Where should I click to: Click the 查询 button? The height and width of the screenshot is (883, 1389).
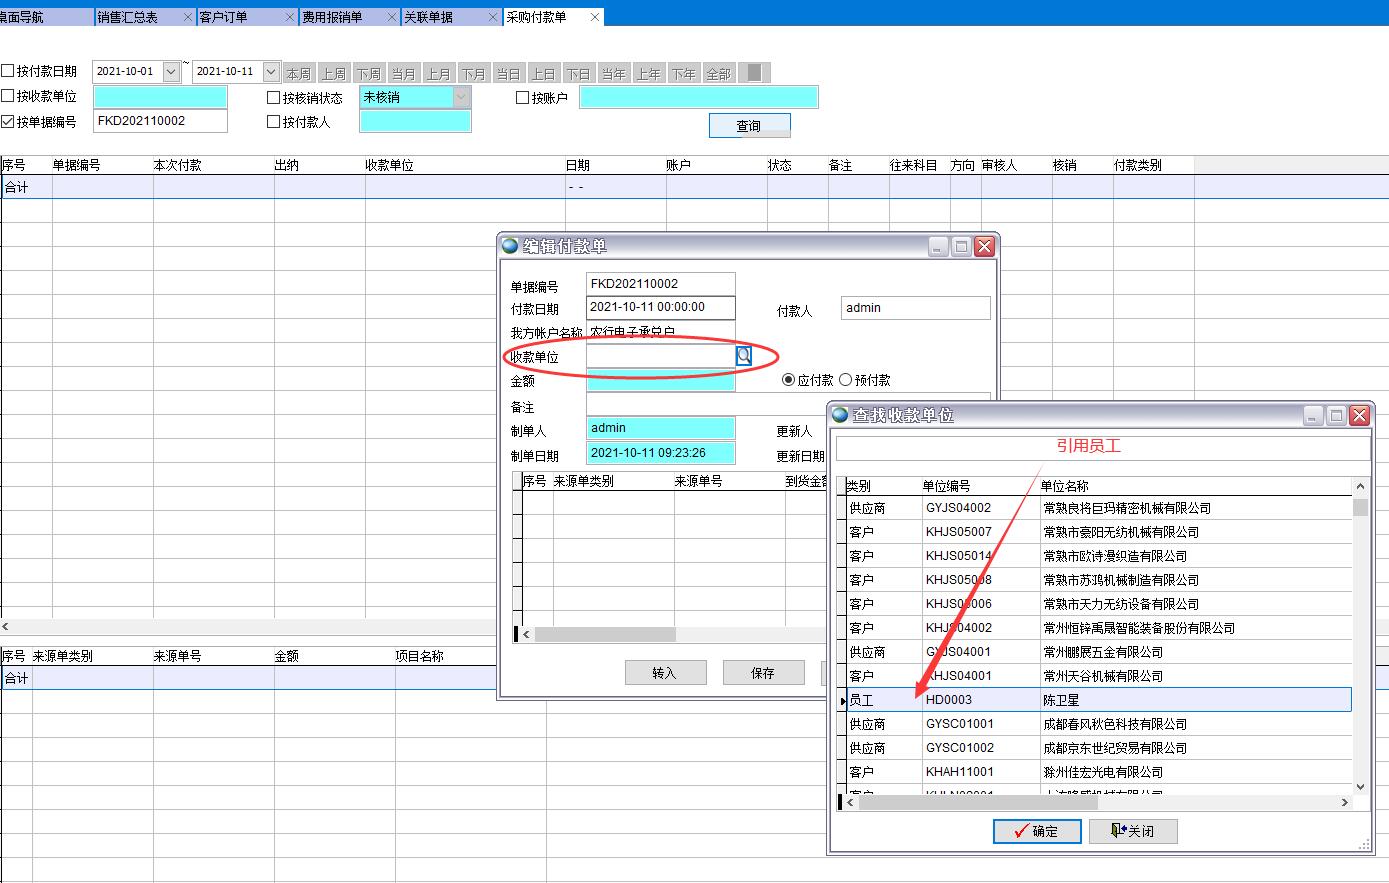[x=749, y=124]
